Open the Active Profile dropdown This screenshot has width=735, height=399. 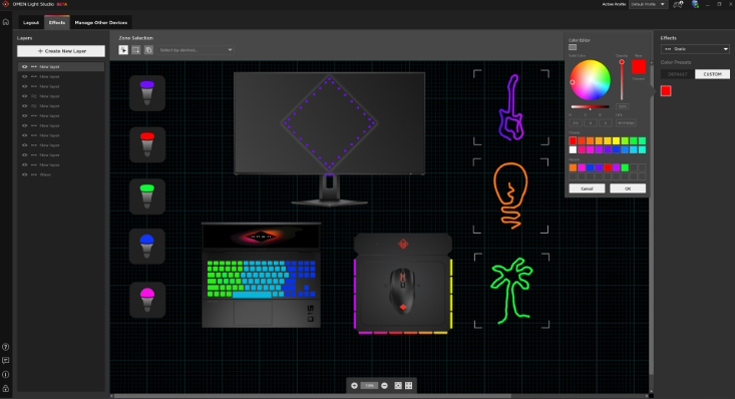pos(648,4)
